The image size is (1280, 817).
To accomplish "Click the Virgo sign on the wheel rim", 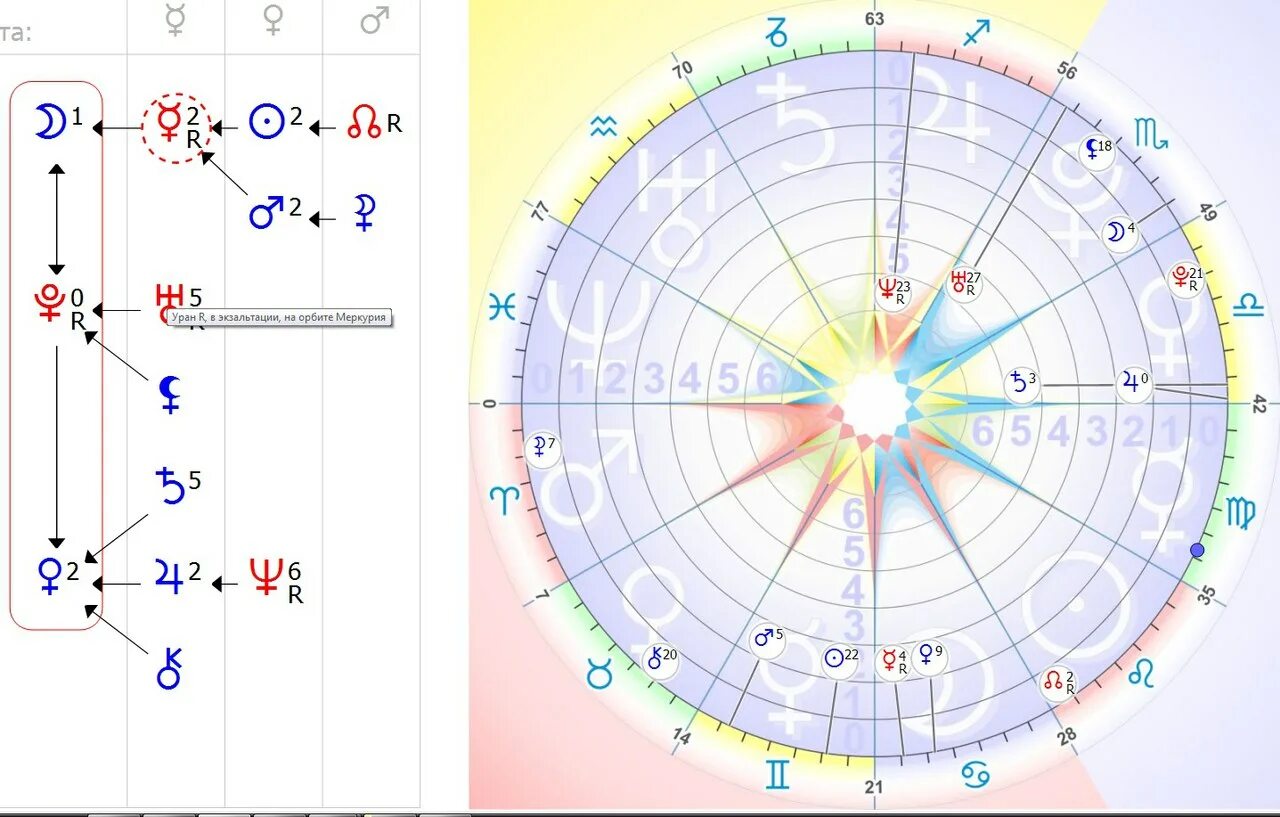I will (1242, 513).
